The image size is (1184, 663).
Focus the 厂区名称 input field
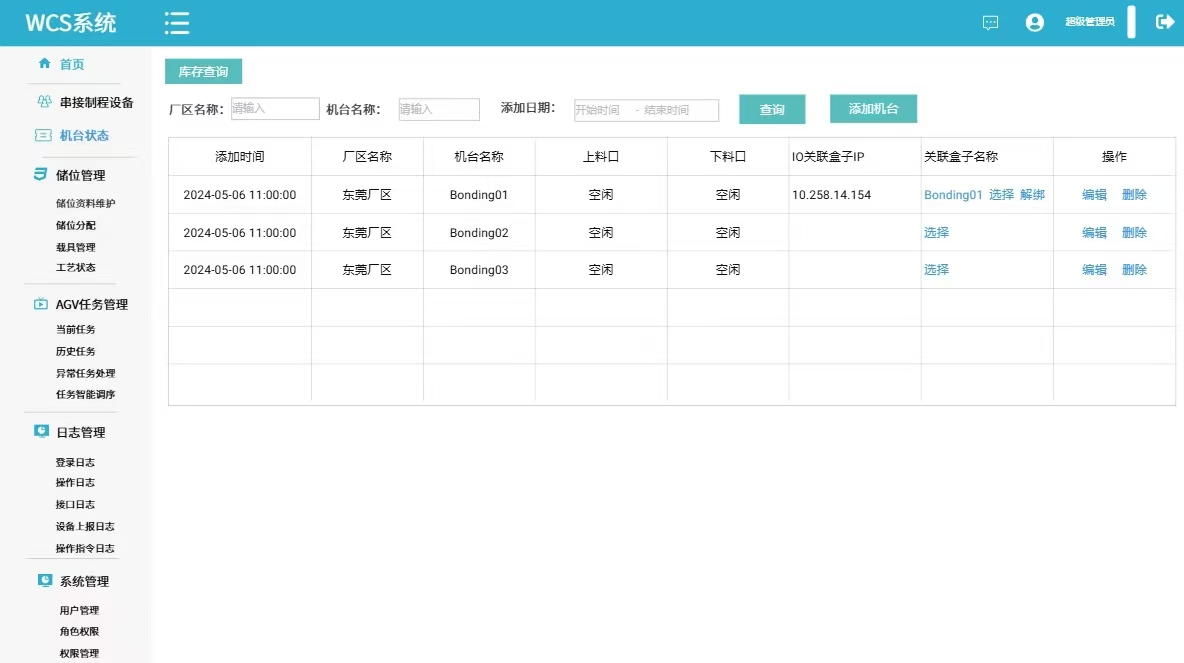[275, 109]
